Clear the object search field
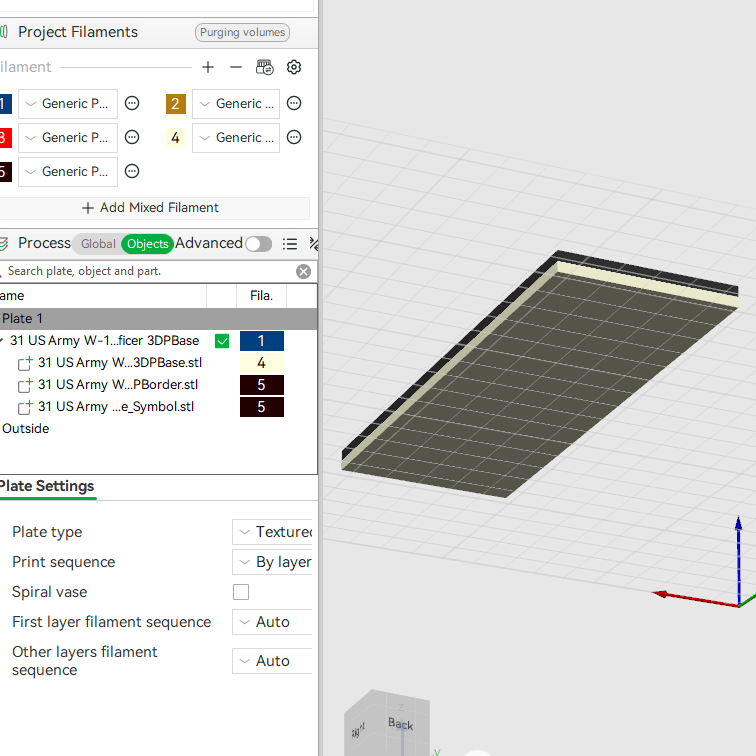Image resolution: width=756 pixels, height=756 pixels. click(303, 271)
